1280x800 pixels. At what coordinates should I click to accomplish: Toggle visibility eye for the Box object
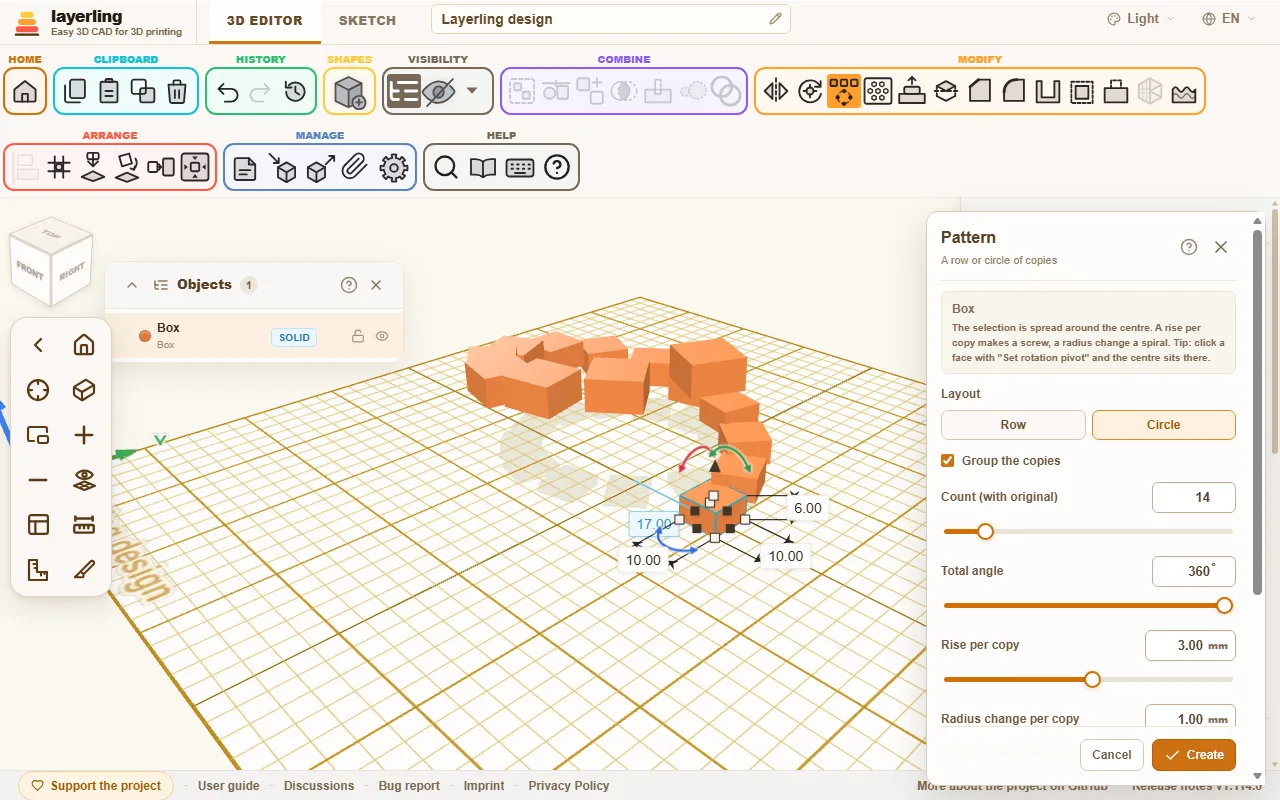[382, 337]
